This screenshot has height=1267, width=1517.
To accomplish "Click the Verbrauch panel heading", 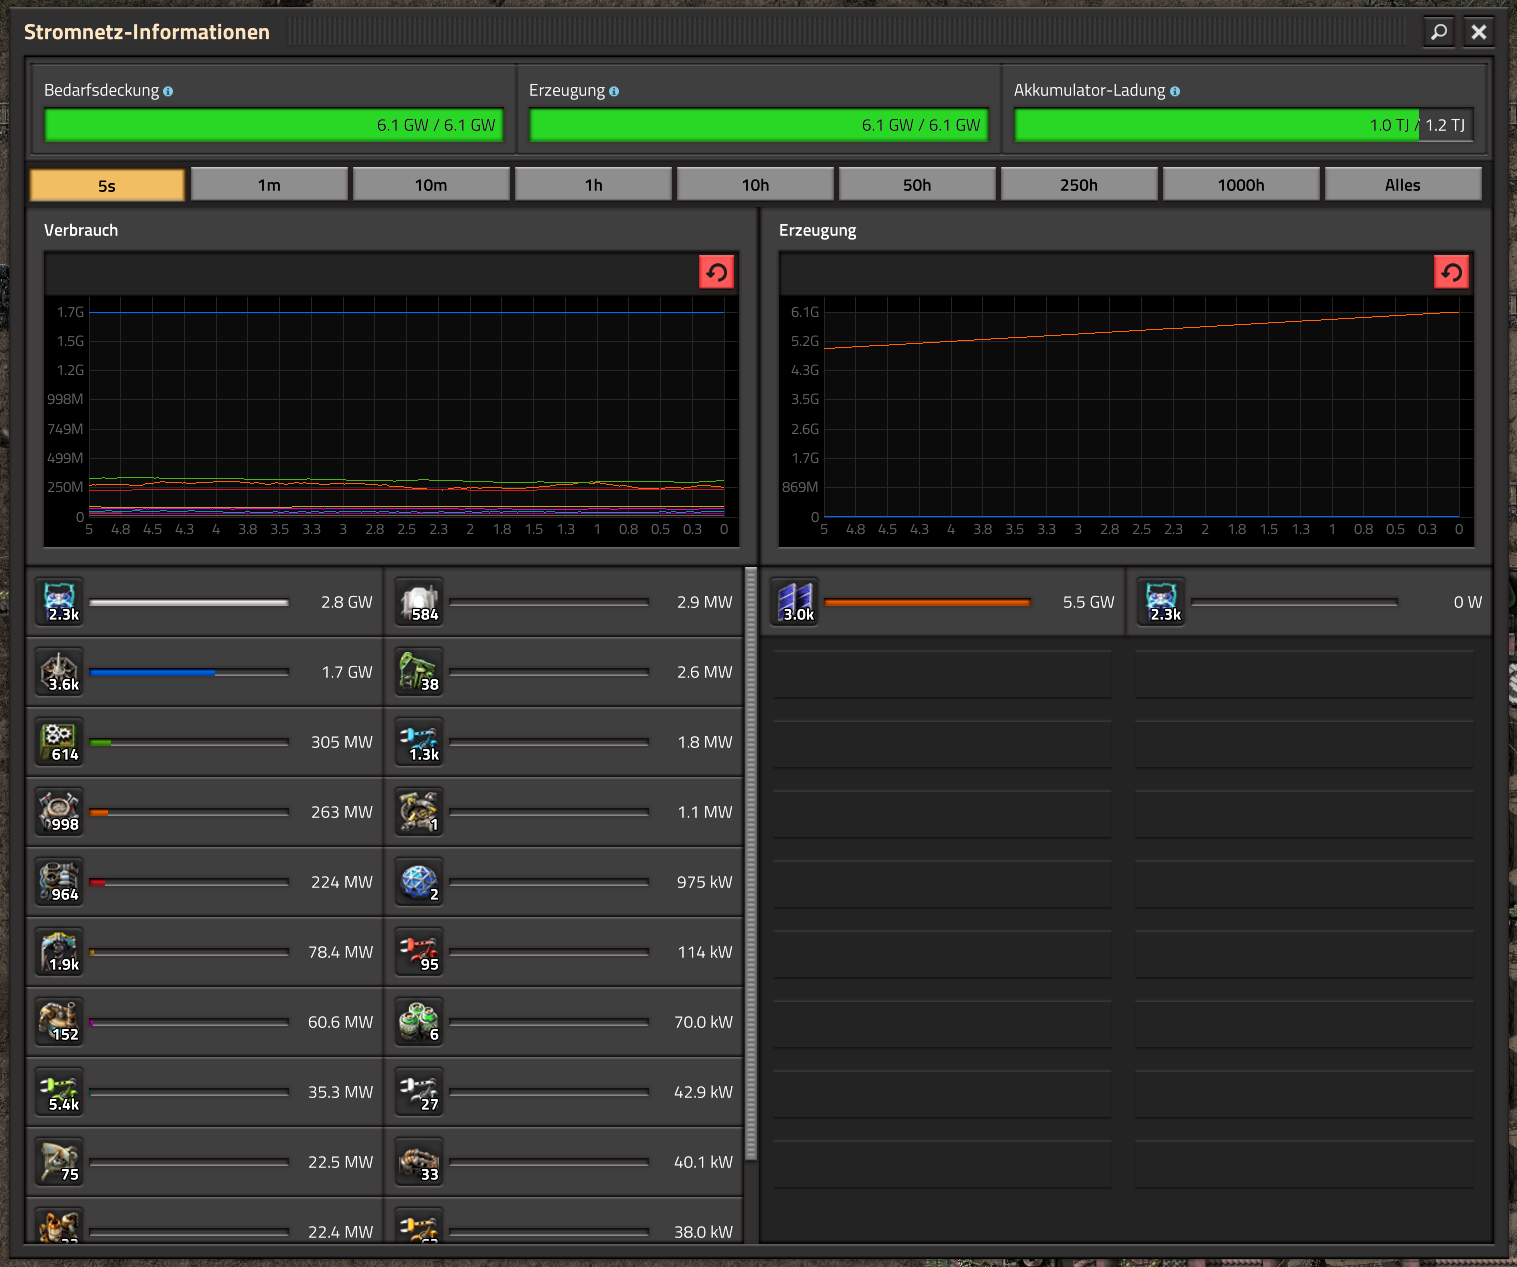I will pos(81,230).
